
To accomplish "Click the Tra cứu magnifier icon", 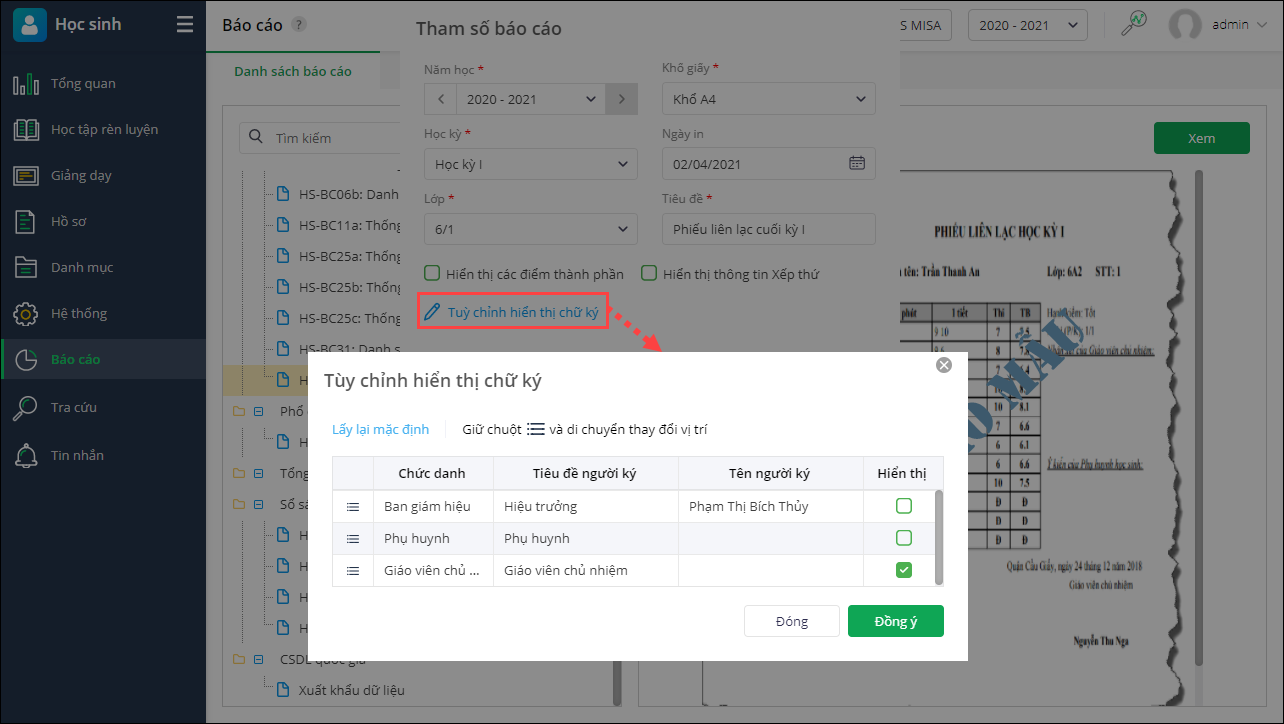I will tap(26, 408).
